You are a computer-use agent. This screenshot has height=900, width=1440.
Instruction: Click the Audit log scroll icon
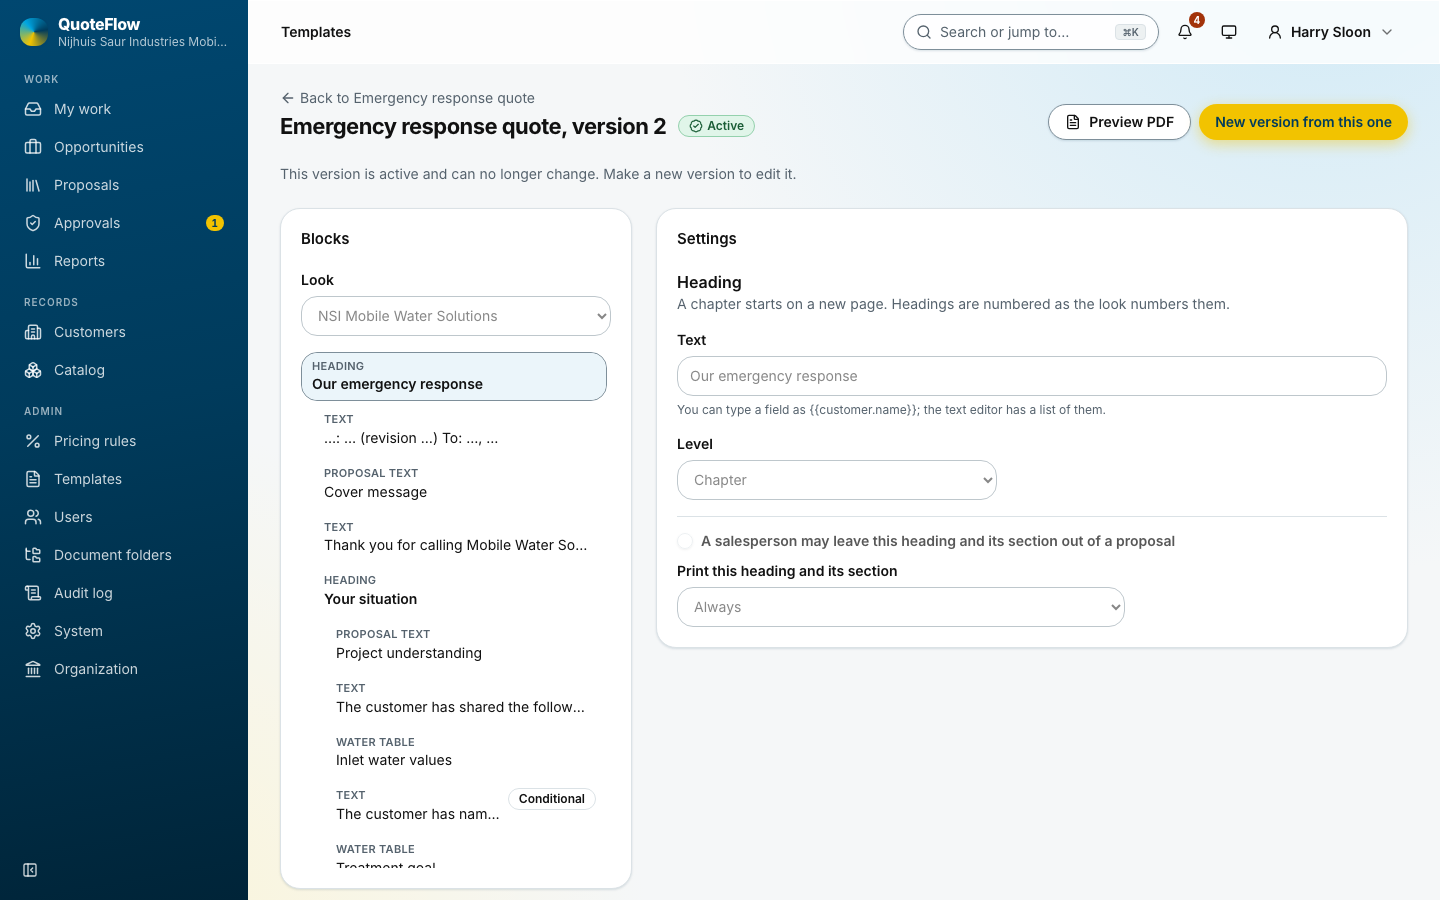(x=33, y=593)
